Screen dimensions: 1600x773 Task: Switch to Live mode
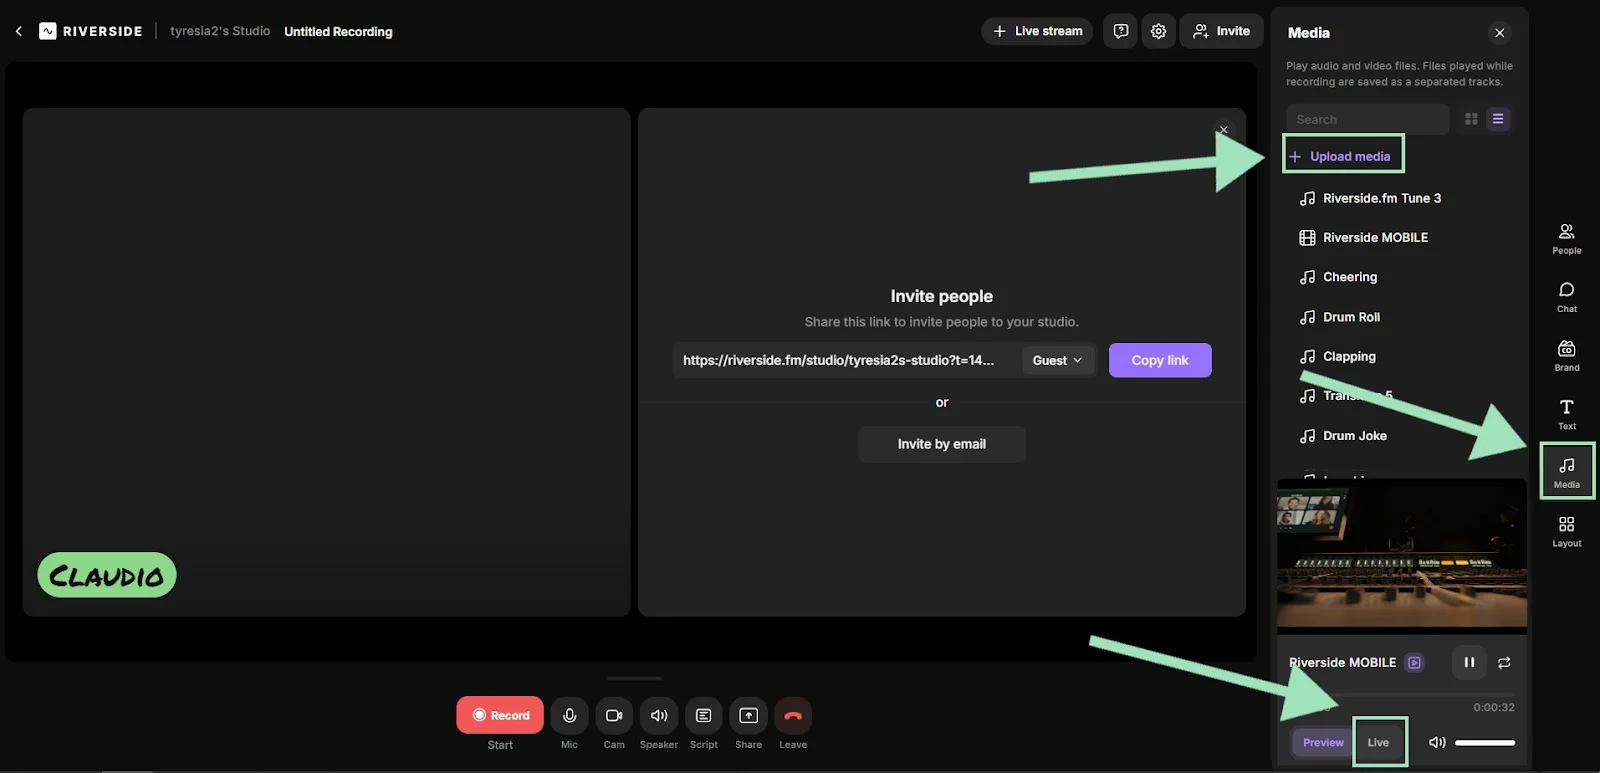pos(1379,742)
